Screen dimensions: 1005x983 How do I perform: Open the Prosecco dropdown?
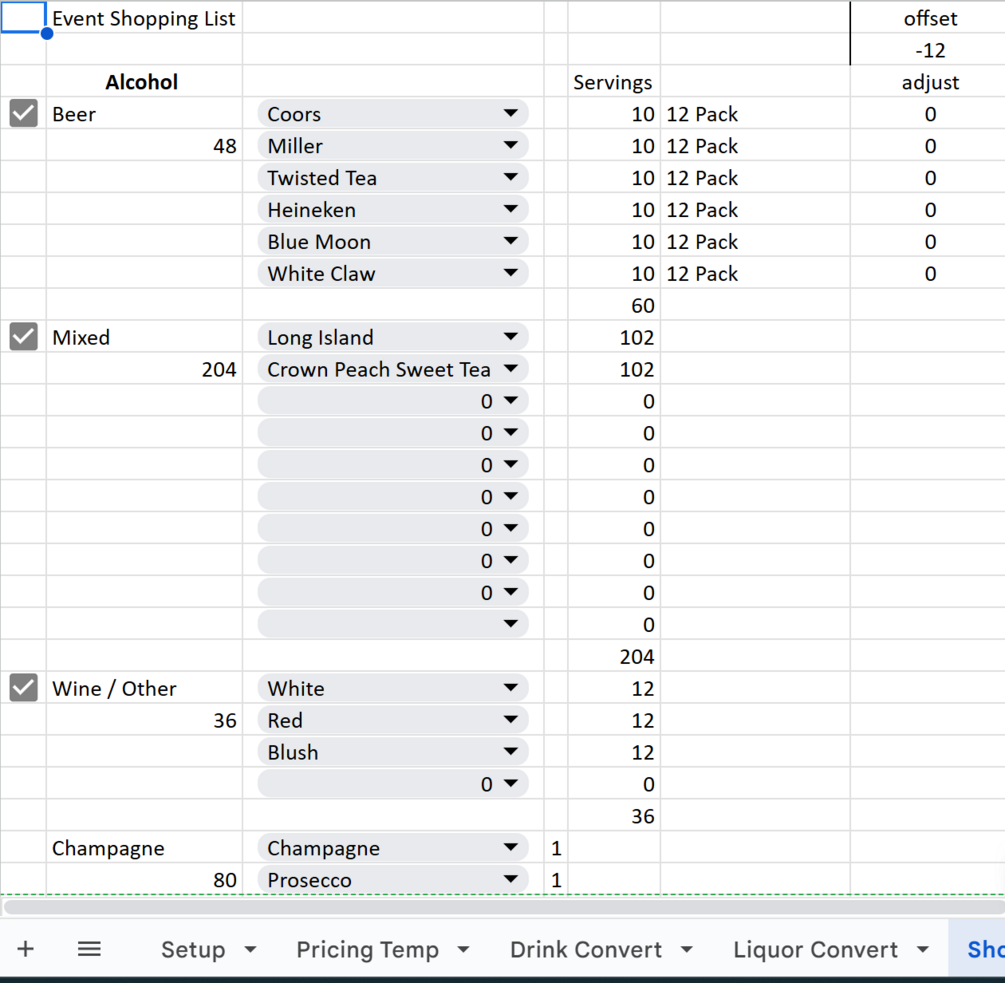(x=393, y=880)
